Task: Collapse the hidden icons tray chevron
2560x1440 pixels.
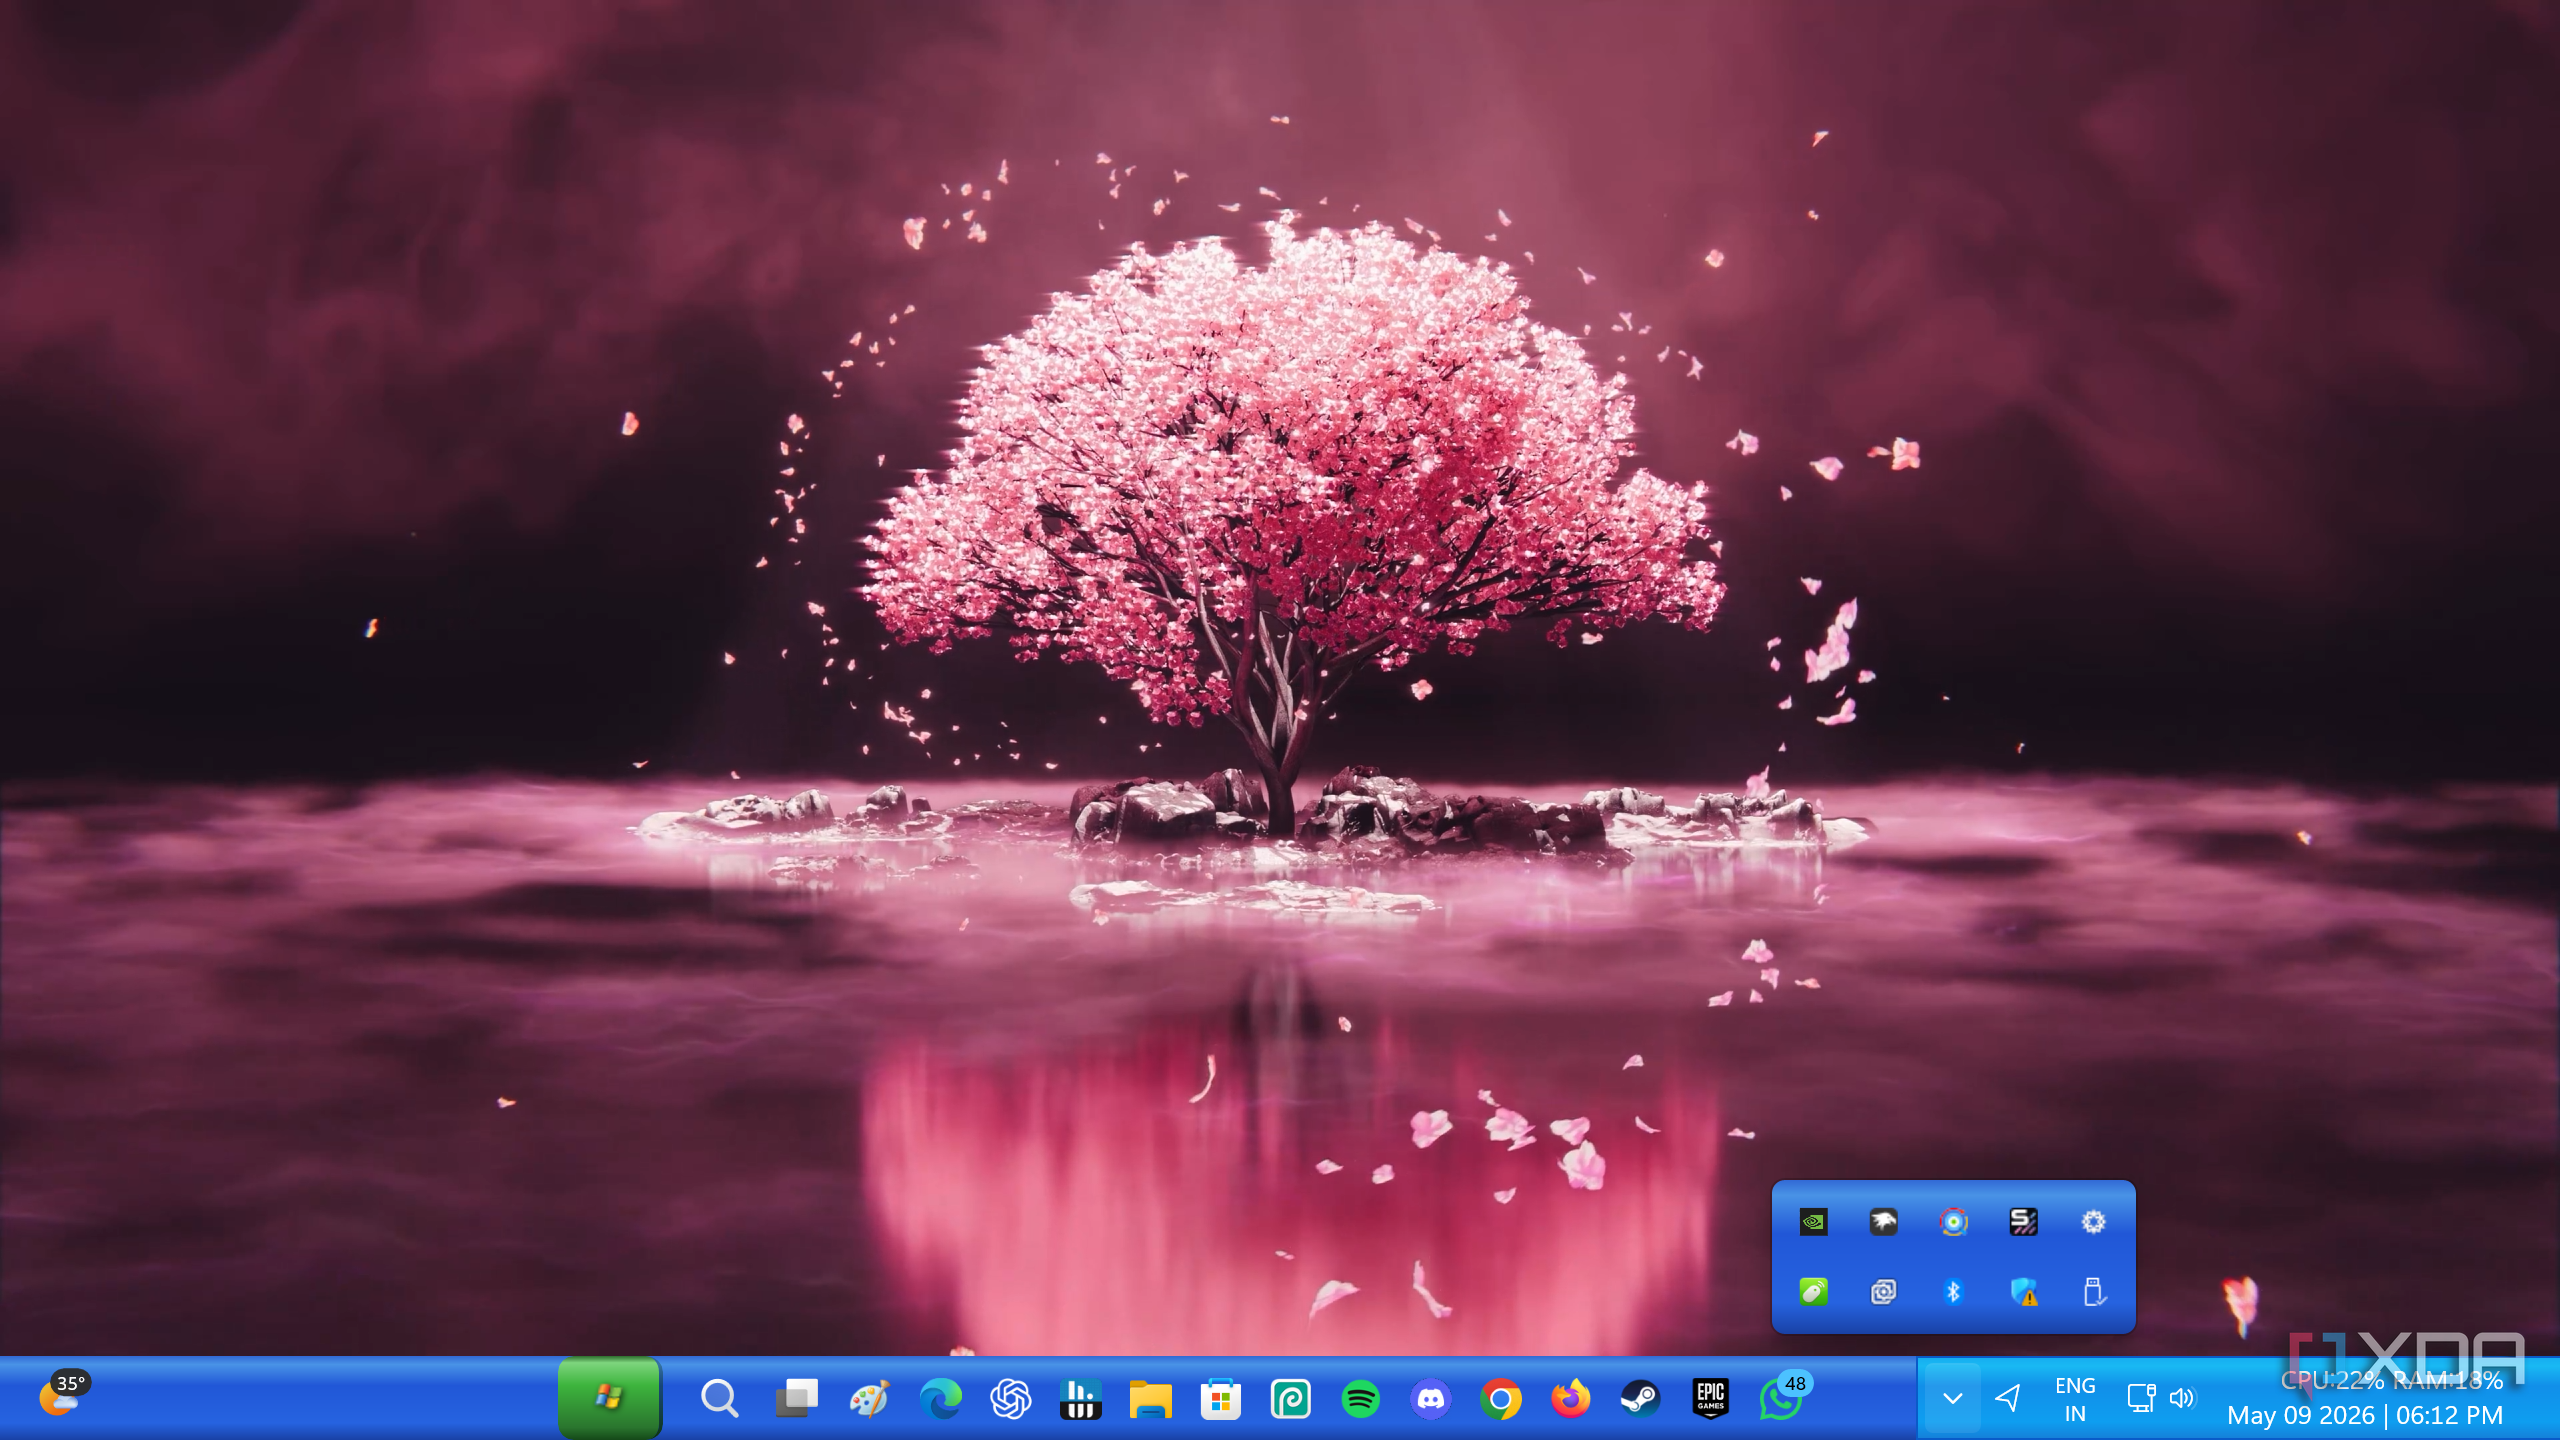Action: tap(1952, 1398)
